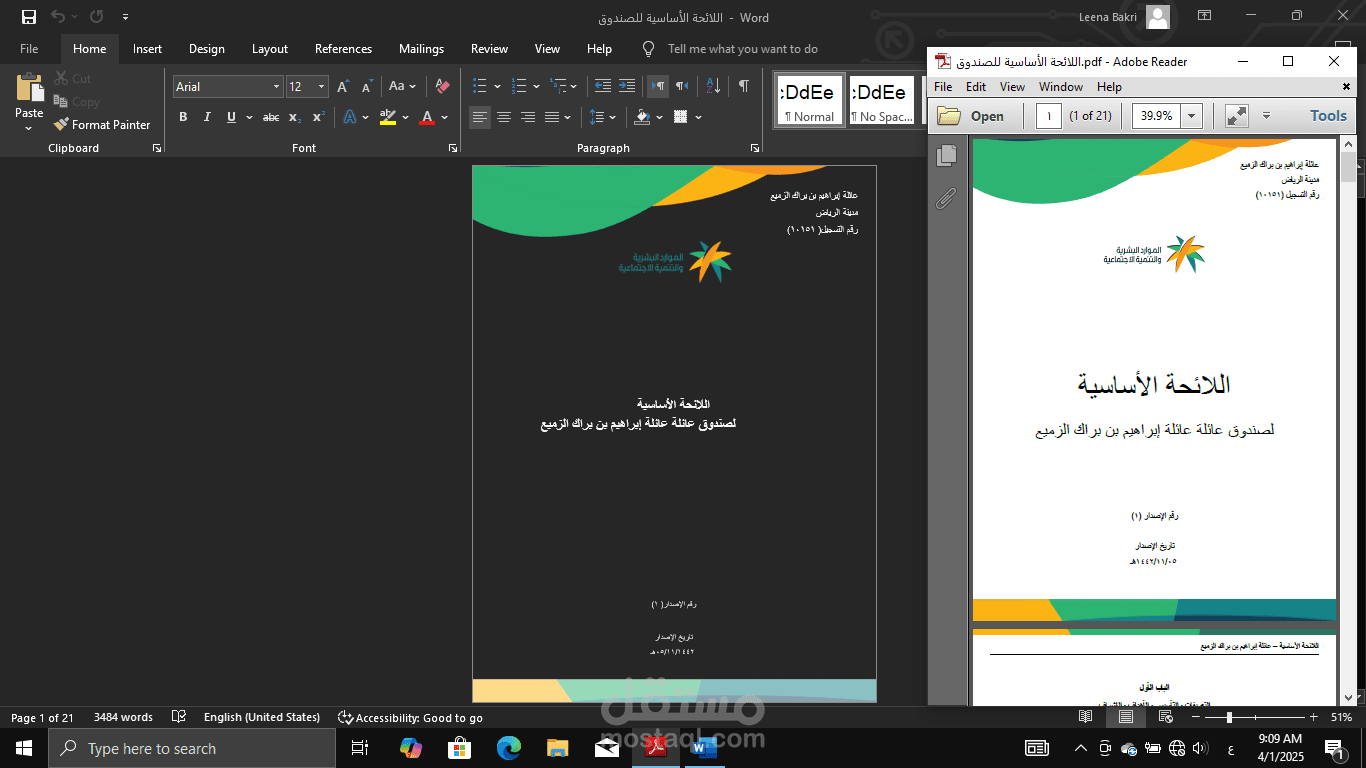Open the Arial font dropdown
Screen dimensions: 1366x768
(x=276, y=86)
